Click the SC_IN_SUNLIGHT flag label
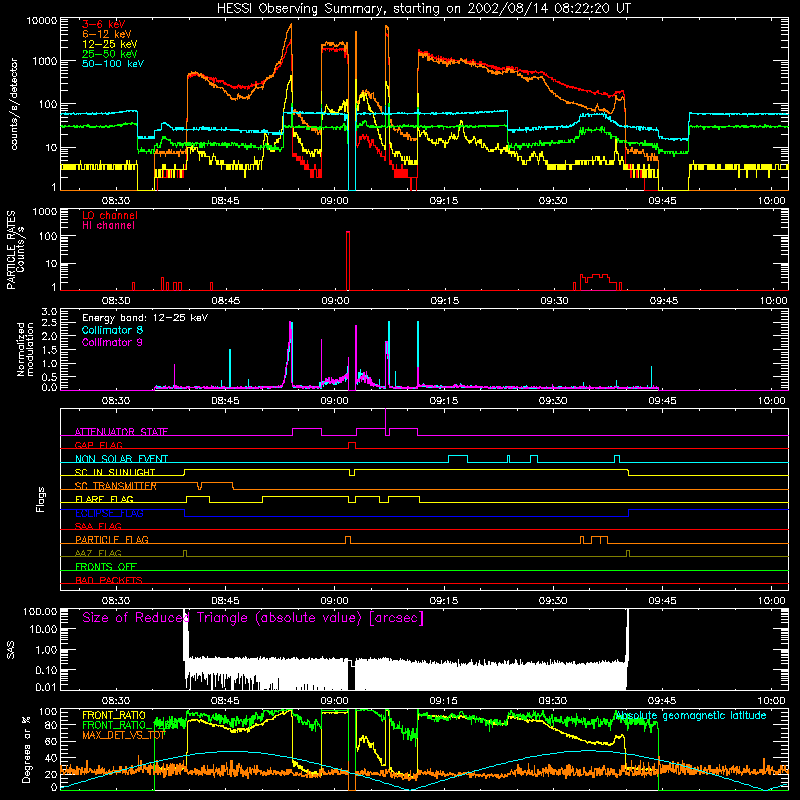Screen dimensions: 800x800 (x=115, y=472)
